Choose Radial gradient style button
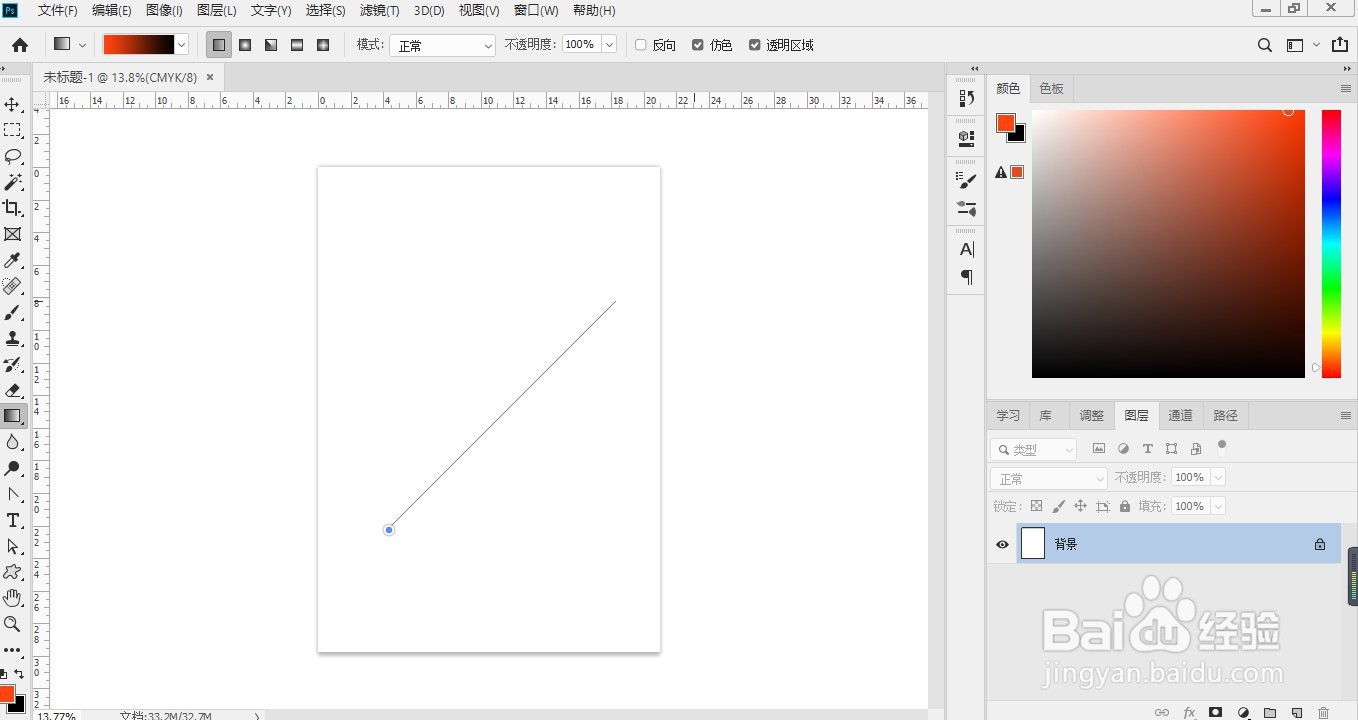The width and height of the screenshot is (1358, 720). point(245,45)
